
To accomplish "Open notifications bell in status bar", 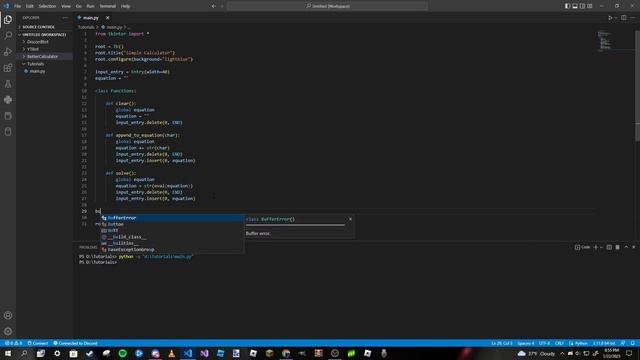I will pos(633,343).
